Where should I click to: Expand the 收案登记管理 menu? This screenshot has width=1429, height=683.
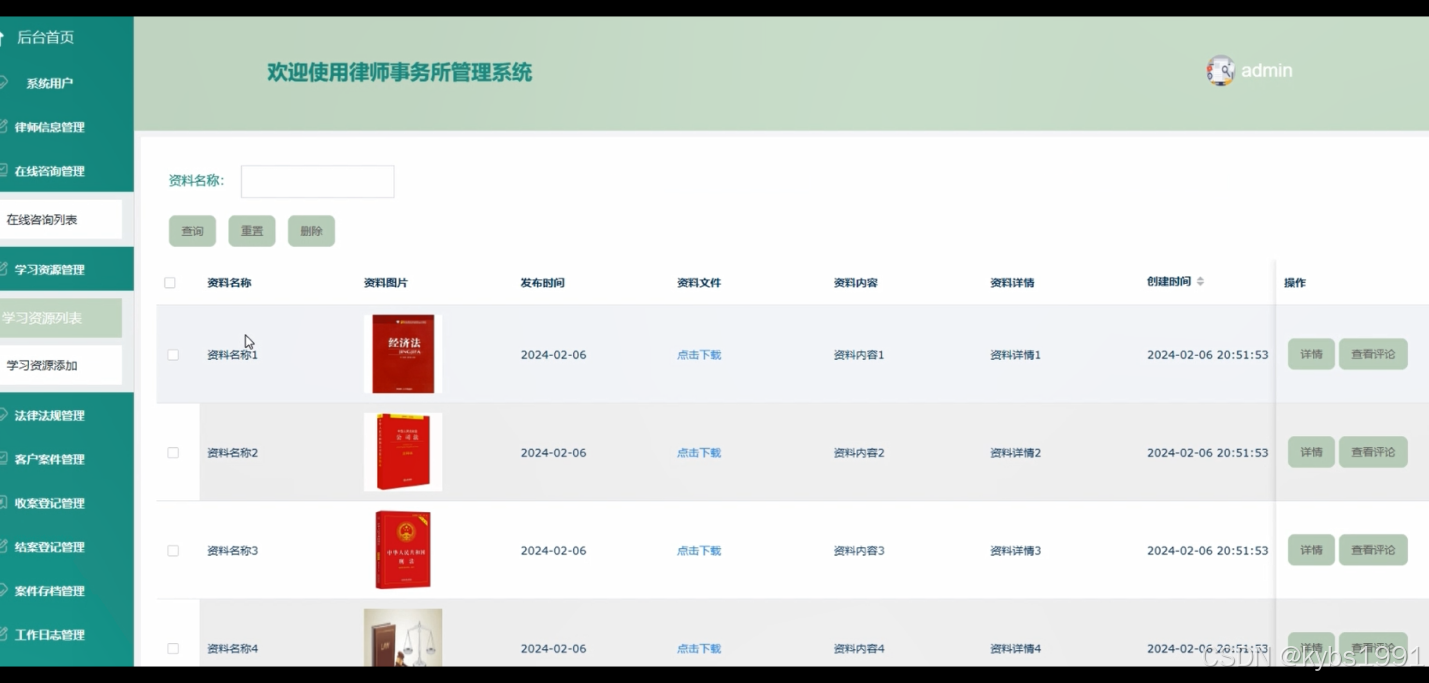(x=66, y=503)
